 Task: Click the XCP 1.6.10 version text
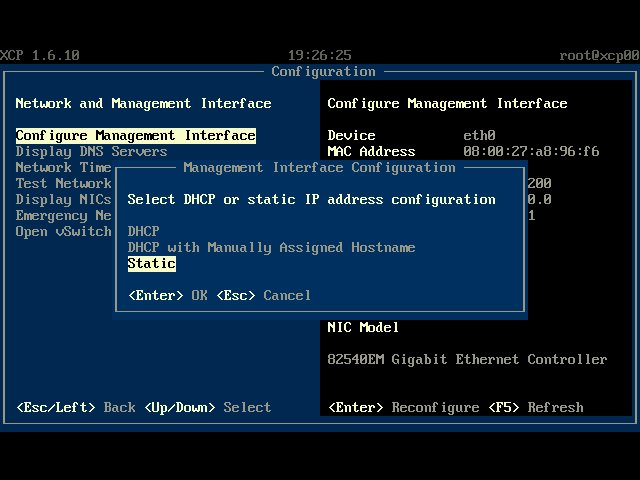40,56
